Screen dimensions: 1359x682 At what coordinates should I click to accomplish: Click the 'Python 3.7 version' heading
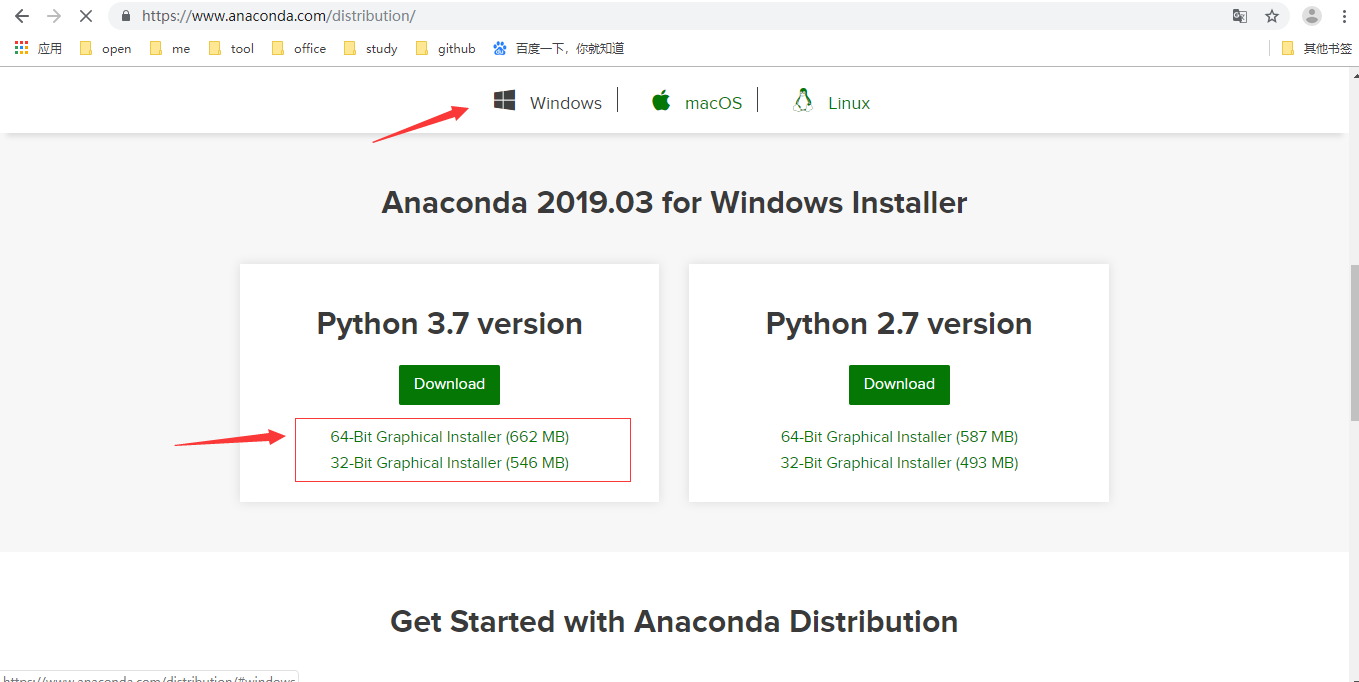[450, 324]
